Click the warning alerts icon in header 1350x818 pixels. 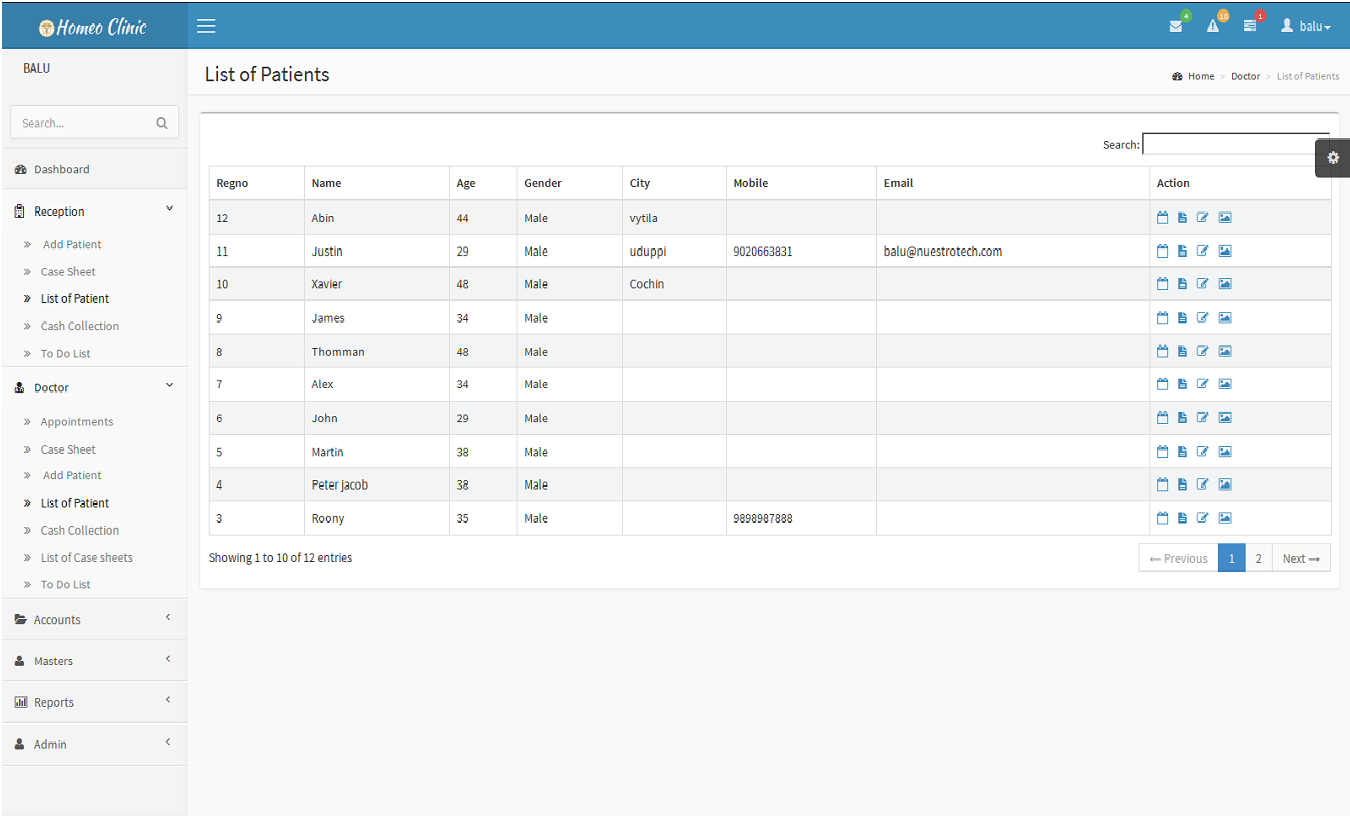point(1213,26)
